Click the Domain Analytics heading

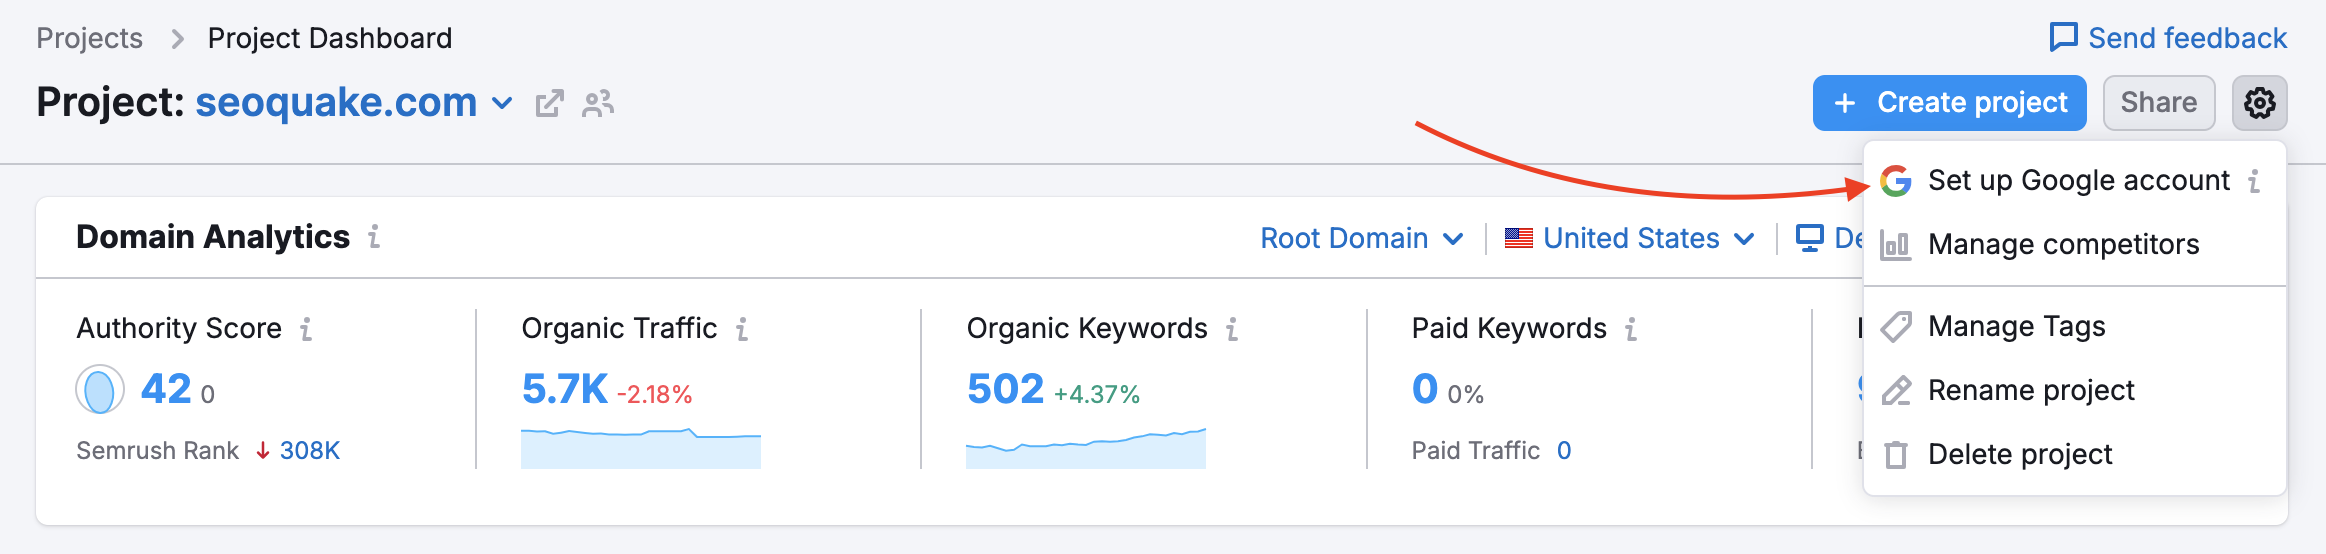click(x=213, y=237)
